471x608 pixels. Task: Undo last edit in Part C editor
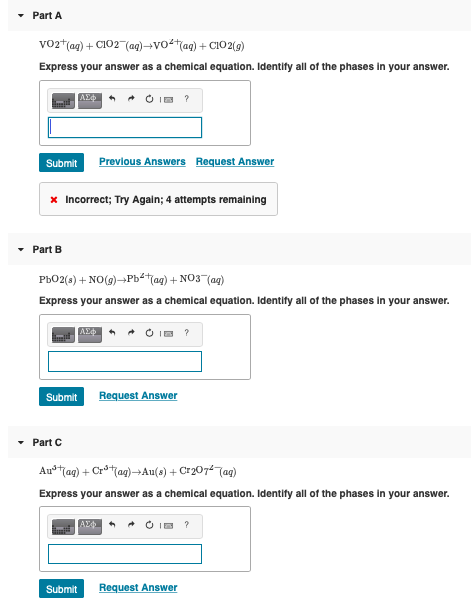(x=112, y=525)
